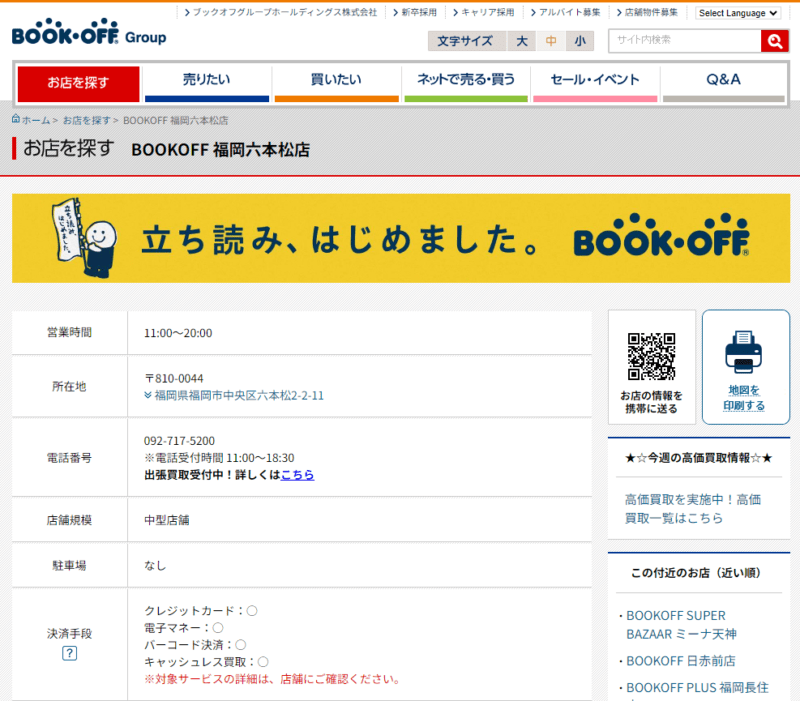This screenshot has width=800, height=701.
Task: Click the BOOKOFF 福岡六本松店 page title
Action: click(x=220, y=150)
